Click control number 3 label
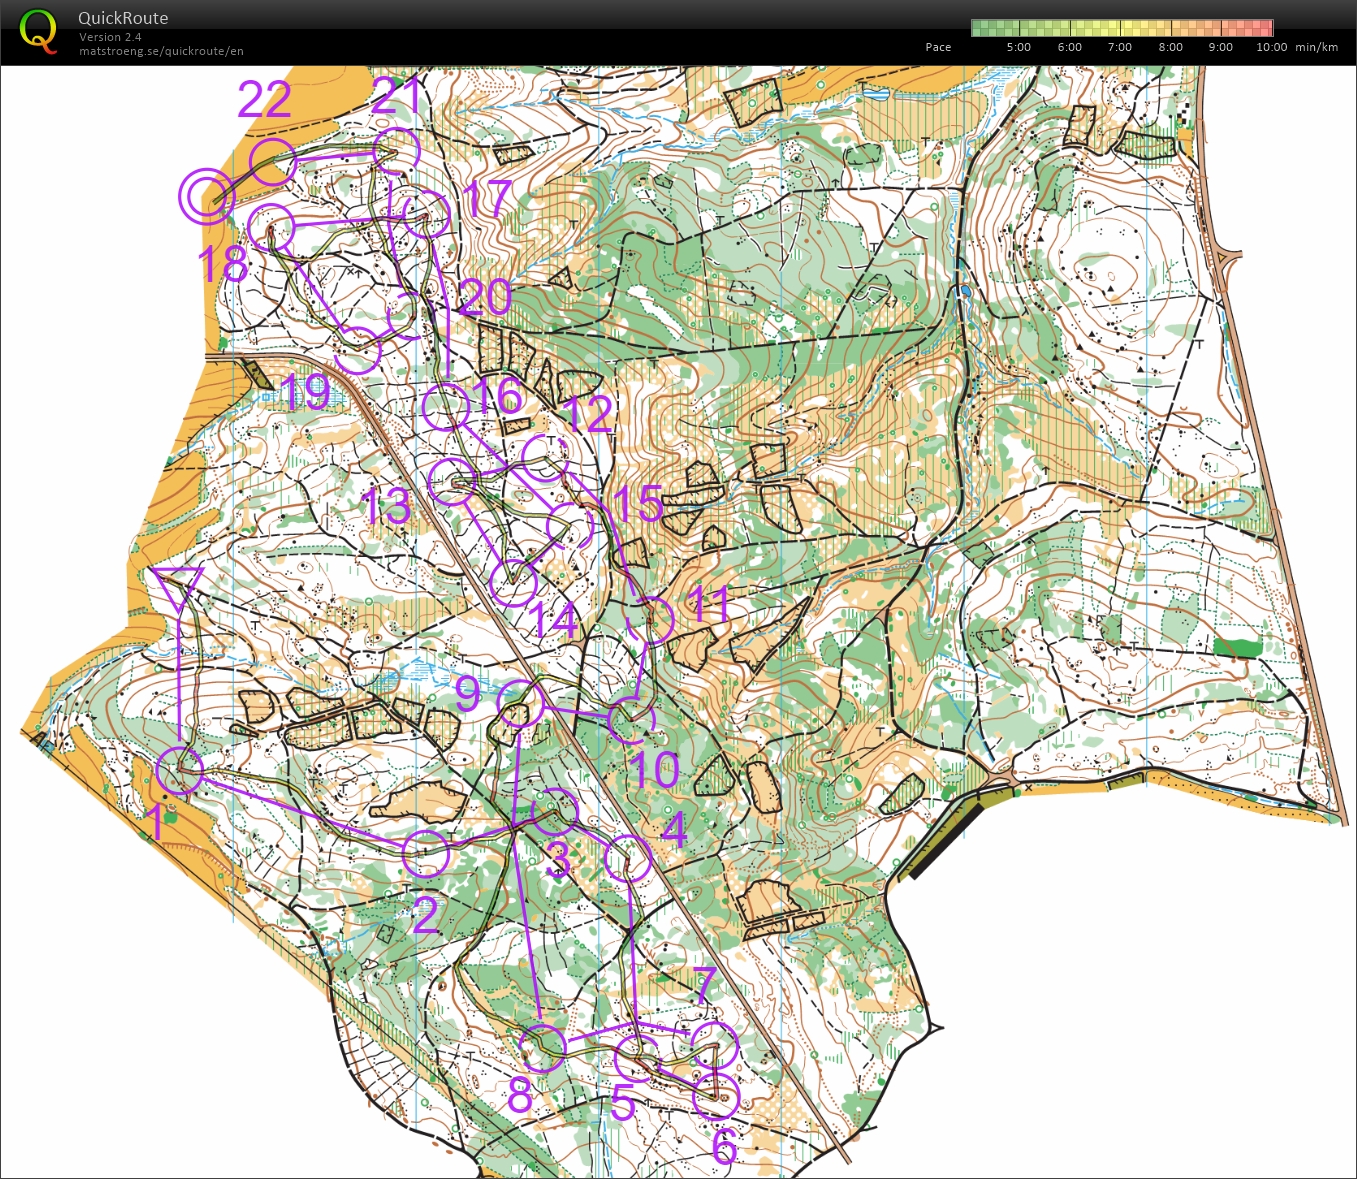Viewport: 1357px width, 1179px height. tap(559, 860)
